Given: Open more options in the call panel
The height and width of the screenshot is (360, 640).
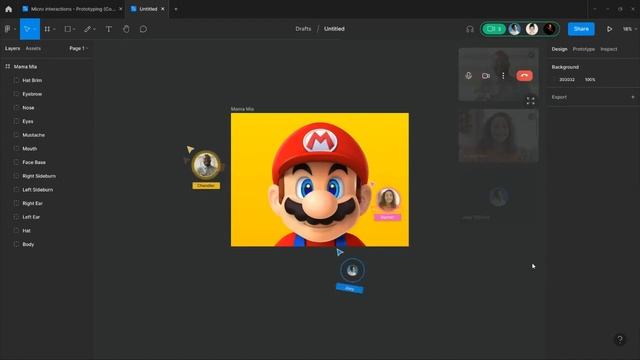Looking at the screenshot, I should click(x=503, y=76).
